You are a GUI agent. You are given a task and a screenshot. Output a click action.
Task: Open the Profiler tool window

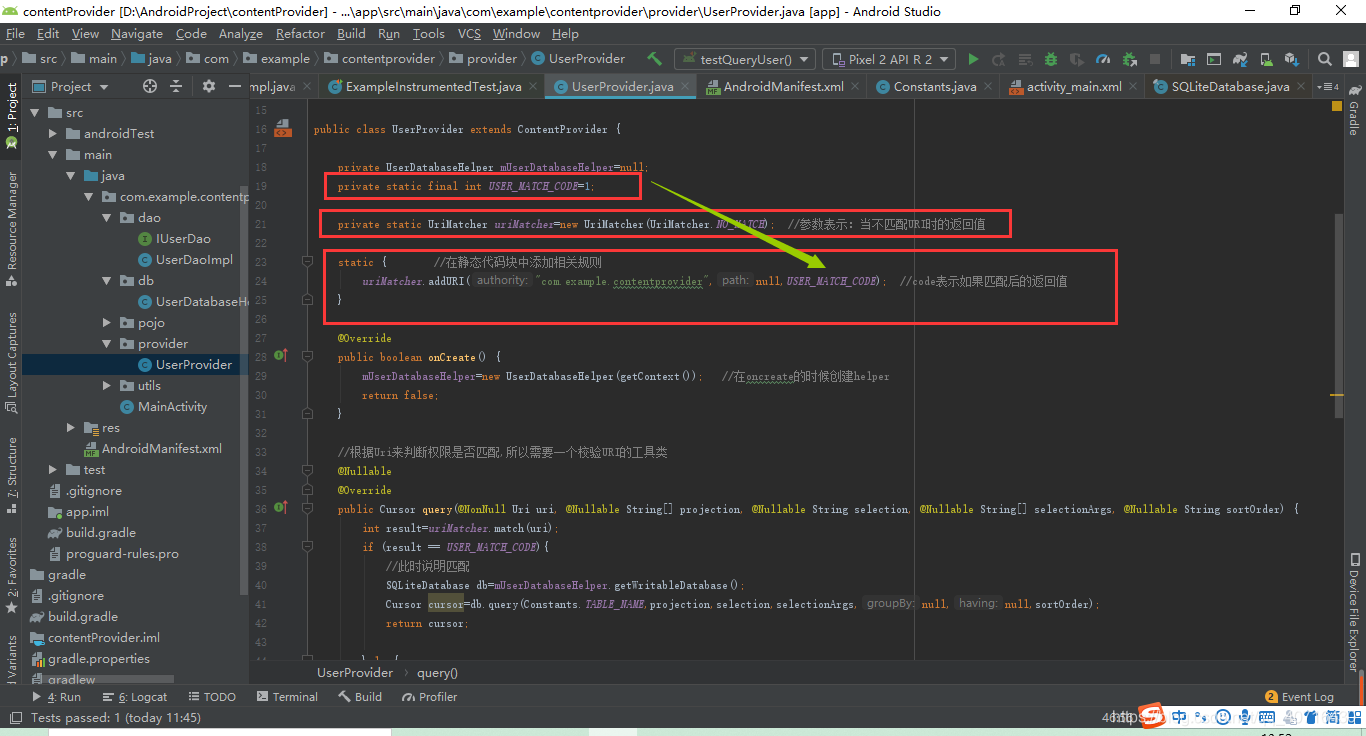(x=430, y=697)
